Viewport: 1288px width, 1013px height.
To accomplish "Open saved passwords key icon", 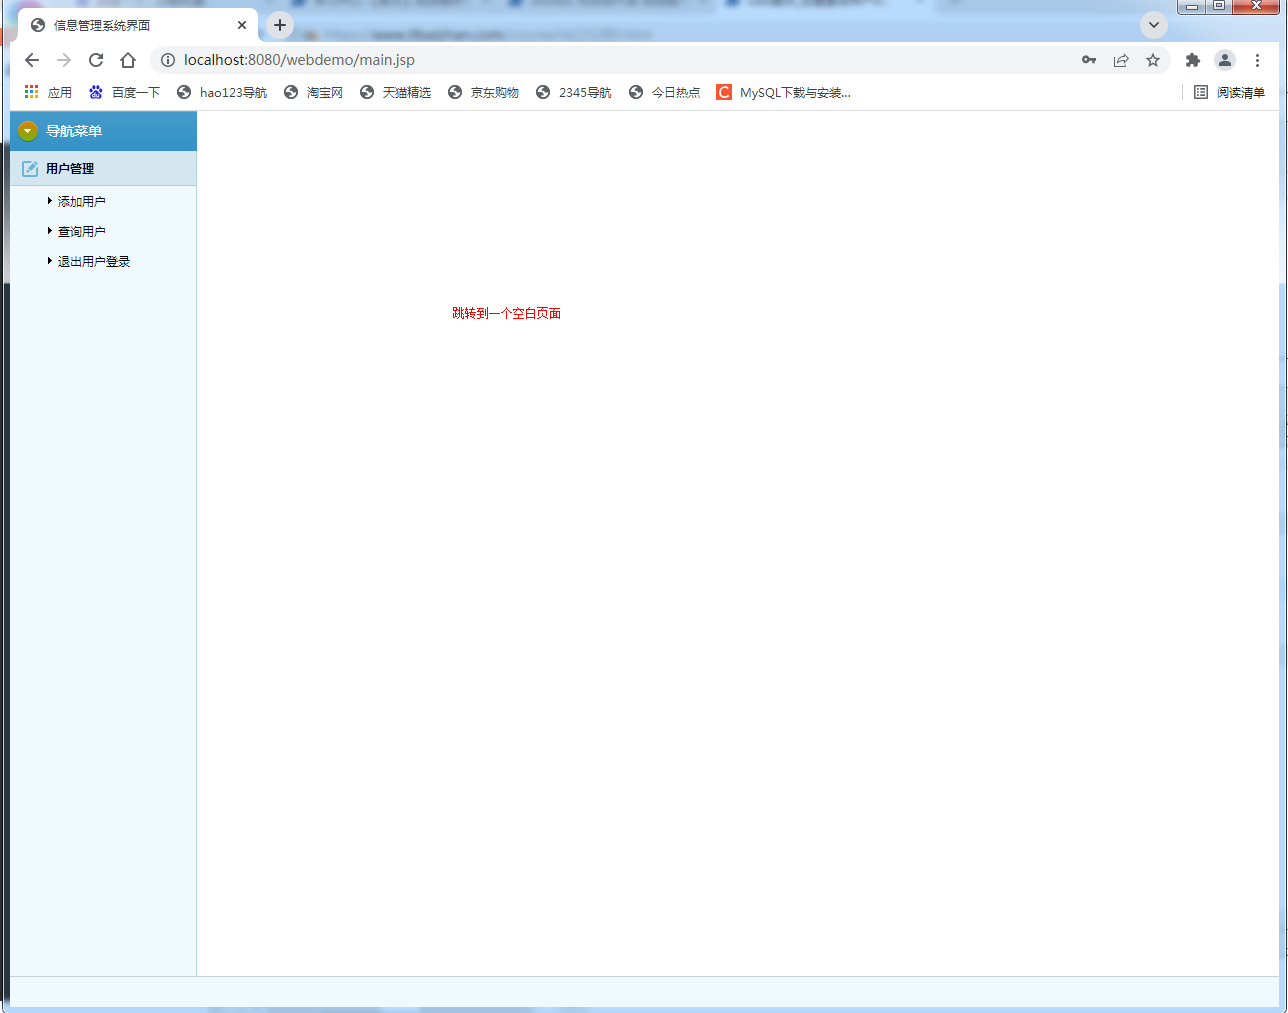I will coord(1089,60).
